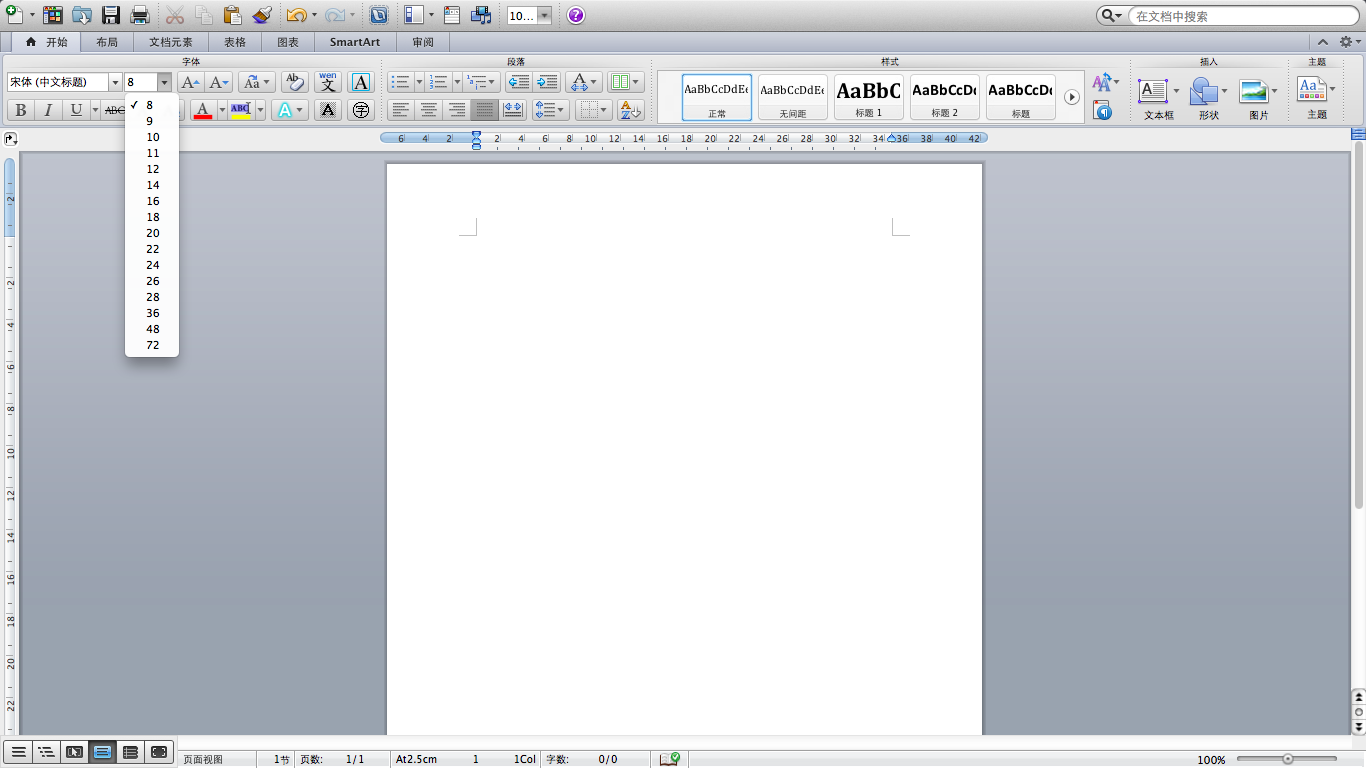Apply the 标题 1 style
This screenshot has height=768, width=1366.
(x=868, y=97)
